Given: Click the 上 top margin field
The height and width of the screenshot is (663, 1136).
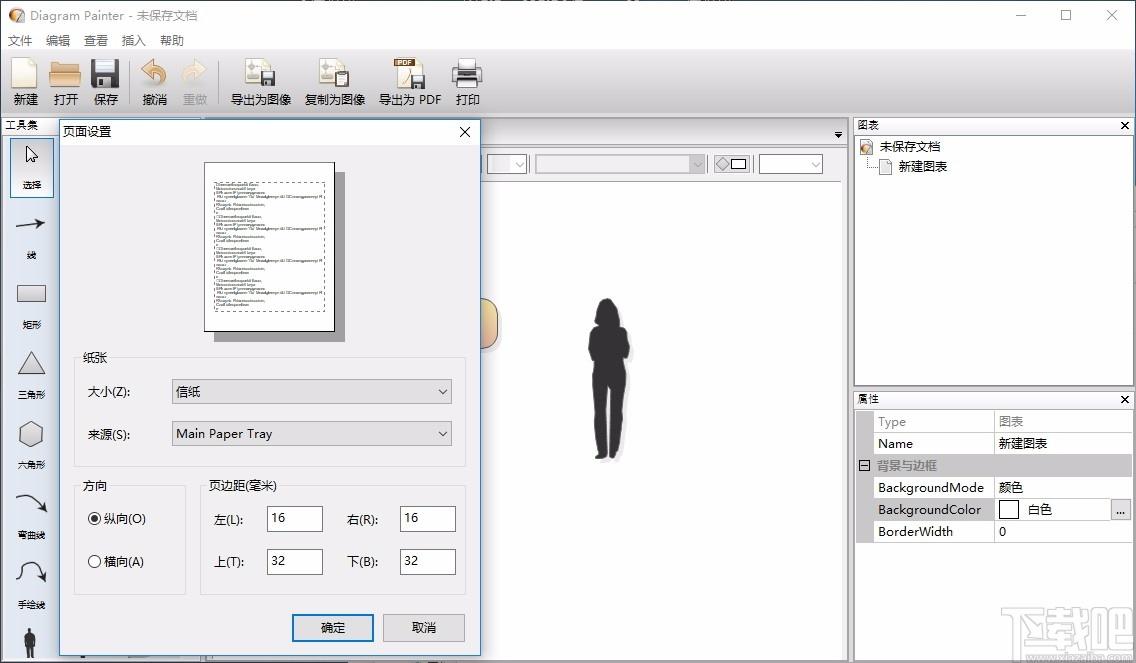Looking at the screenshot, I should coord(295,562).
